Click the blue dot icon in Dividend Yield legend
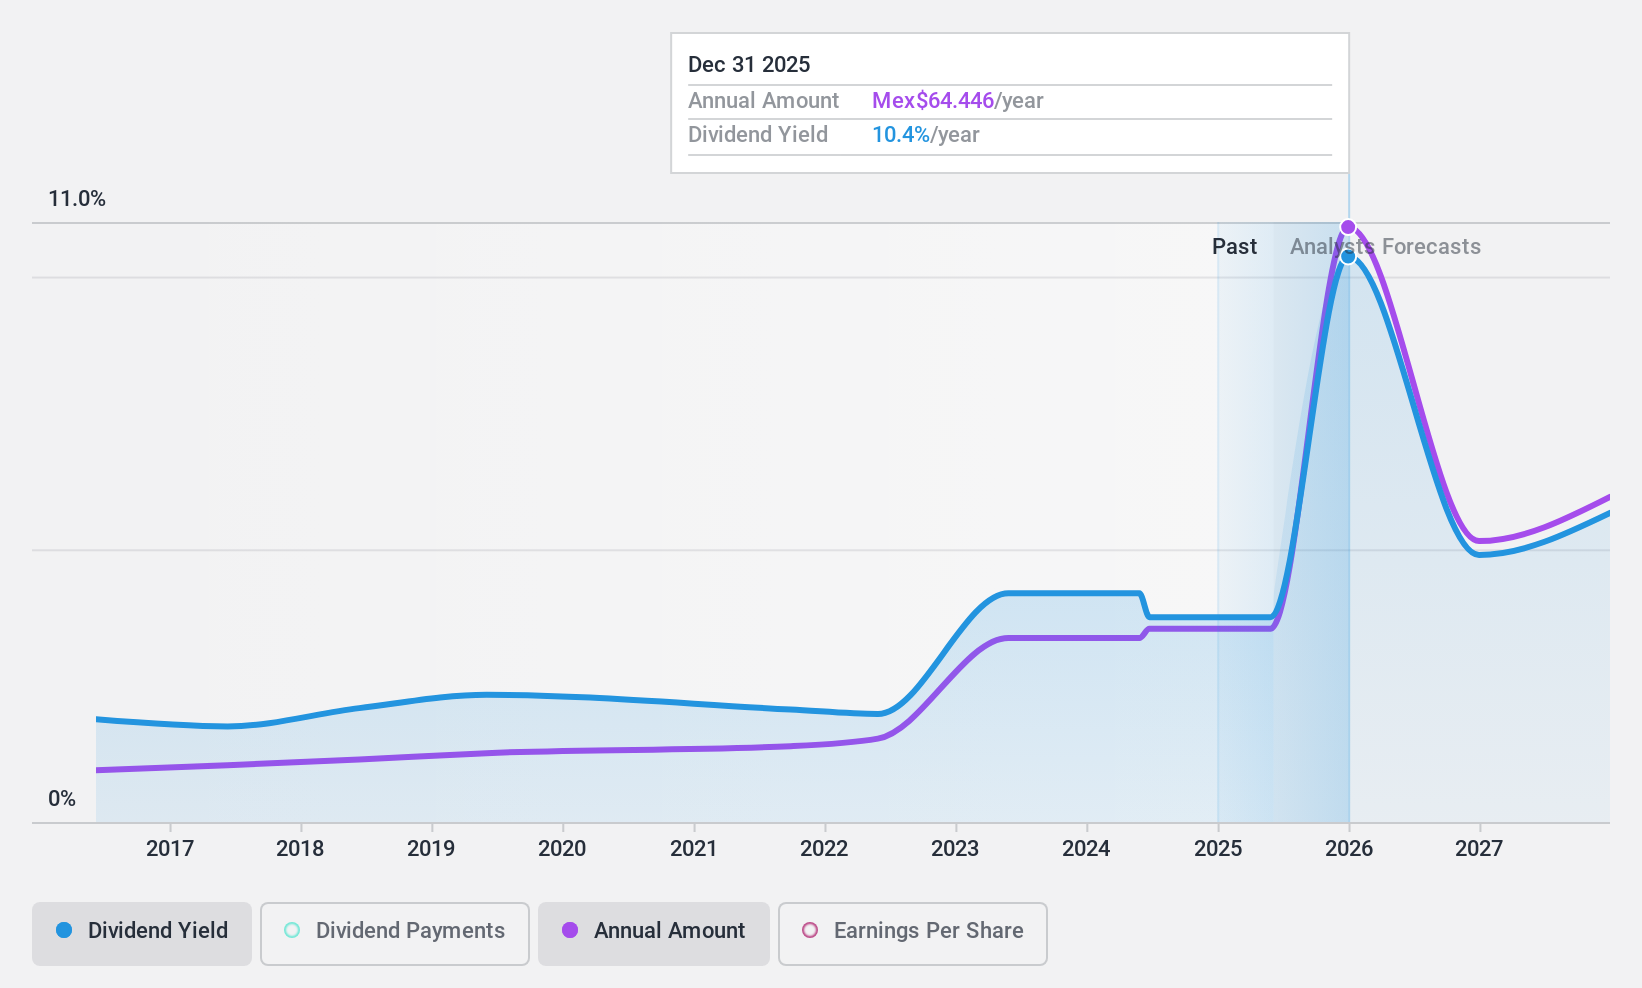Image resolution: width=1642 pixels, height=988 pixels. click(64, 930)
